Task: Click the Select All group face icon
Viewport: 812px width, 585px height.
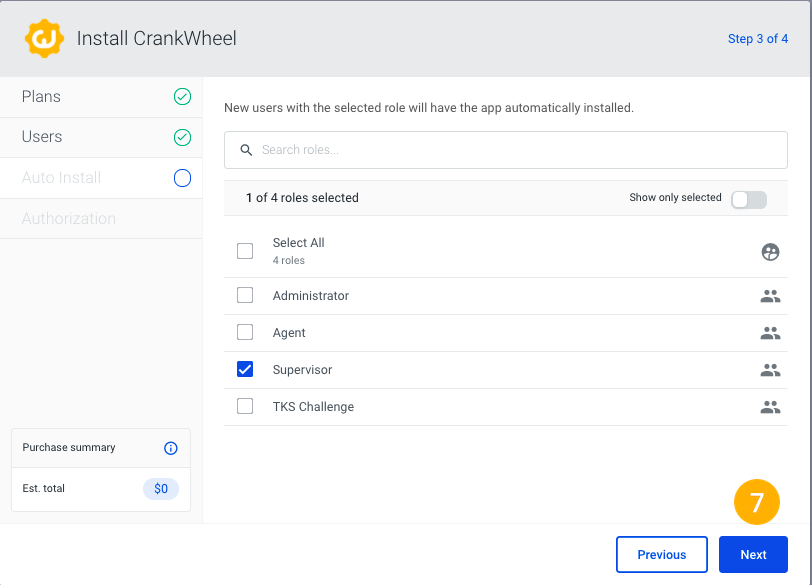Action: click(770, 252)
